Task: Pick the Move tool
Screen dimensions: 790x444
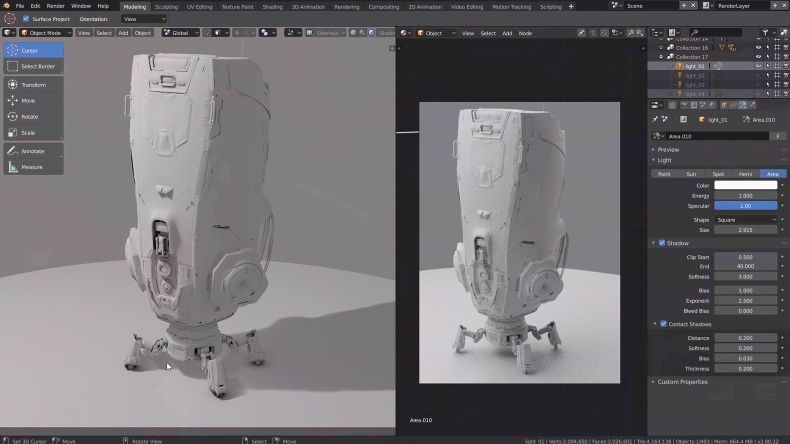Action: tap(33, 101)
